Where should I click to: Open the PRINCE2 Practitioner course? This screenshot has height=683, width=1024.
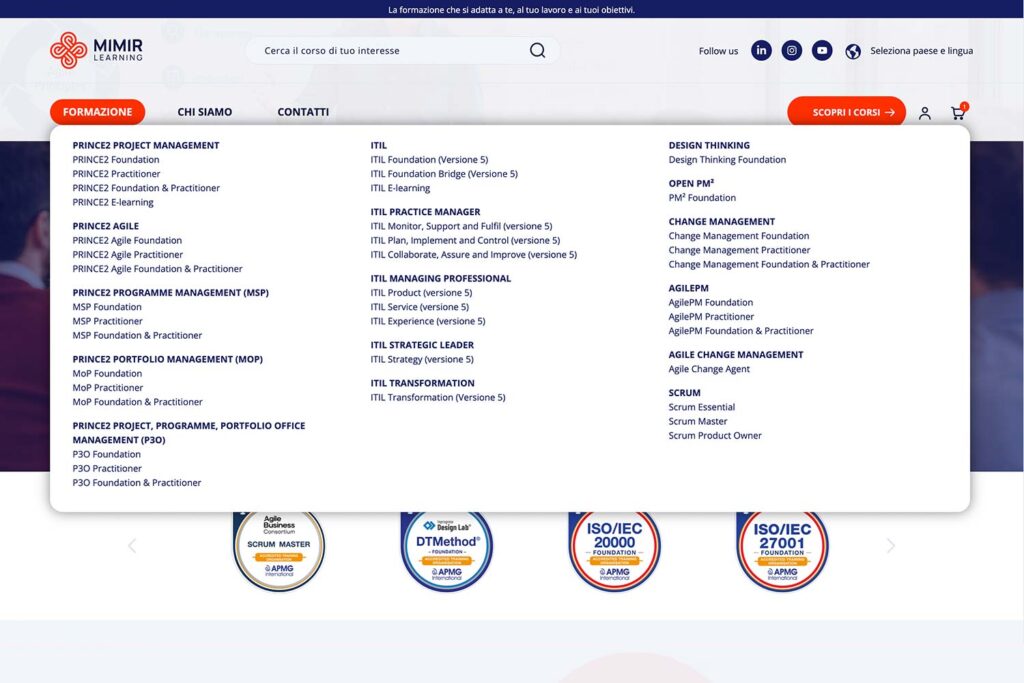[116, 174]
